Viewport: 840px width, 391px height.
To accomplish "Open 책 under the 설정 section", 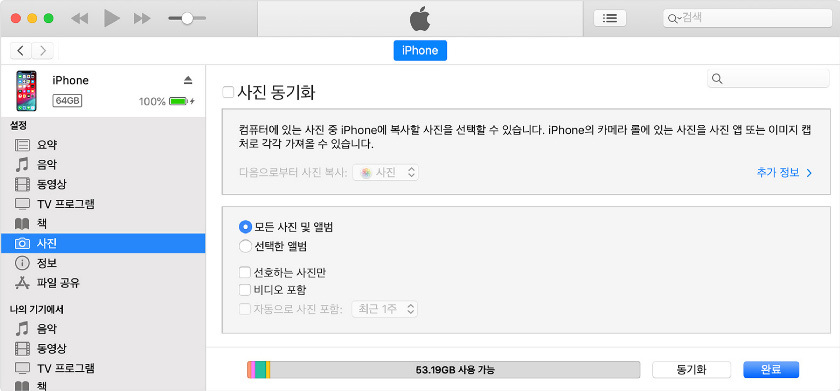I will coord(103,223).
